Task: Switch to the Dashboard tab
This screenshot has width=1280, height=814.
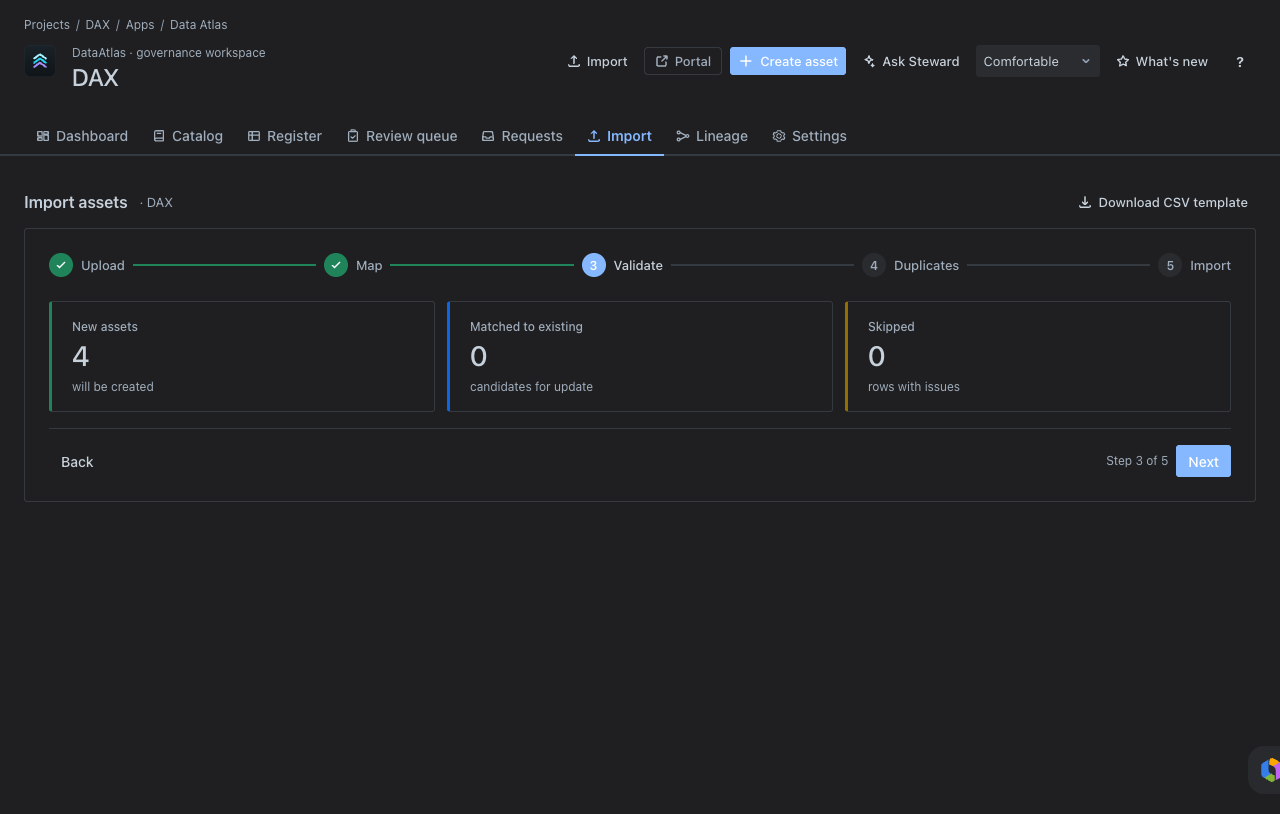Action: (82, 136)
